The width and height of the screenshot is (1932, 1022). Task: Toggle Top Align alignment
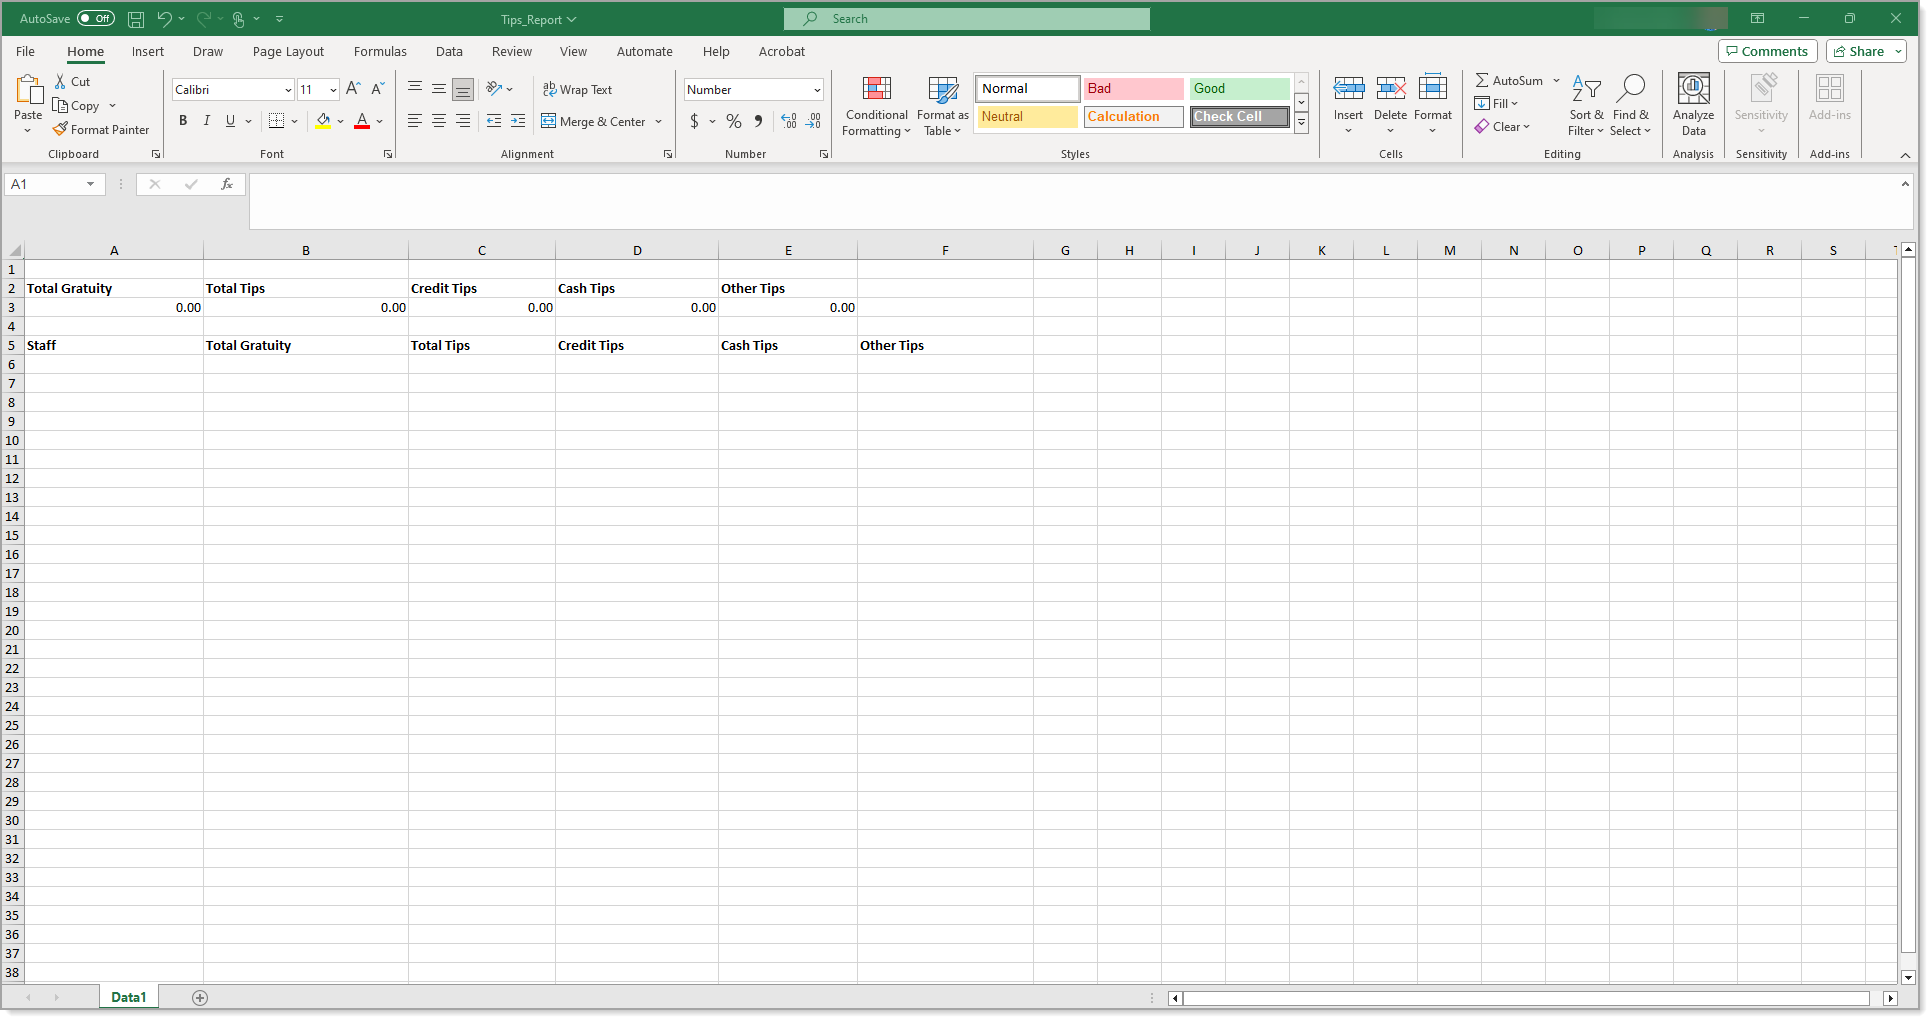click(x=415, y=89)
